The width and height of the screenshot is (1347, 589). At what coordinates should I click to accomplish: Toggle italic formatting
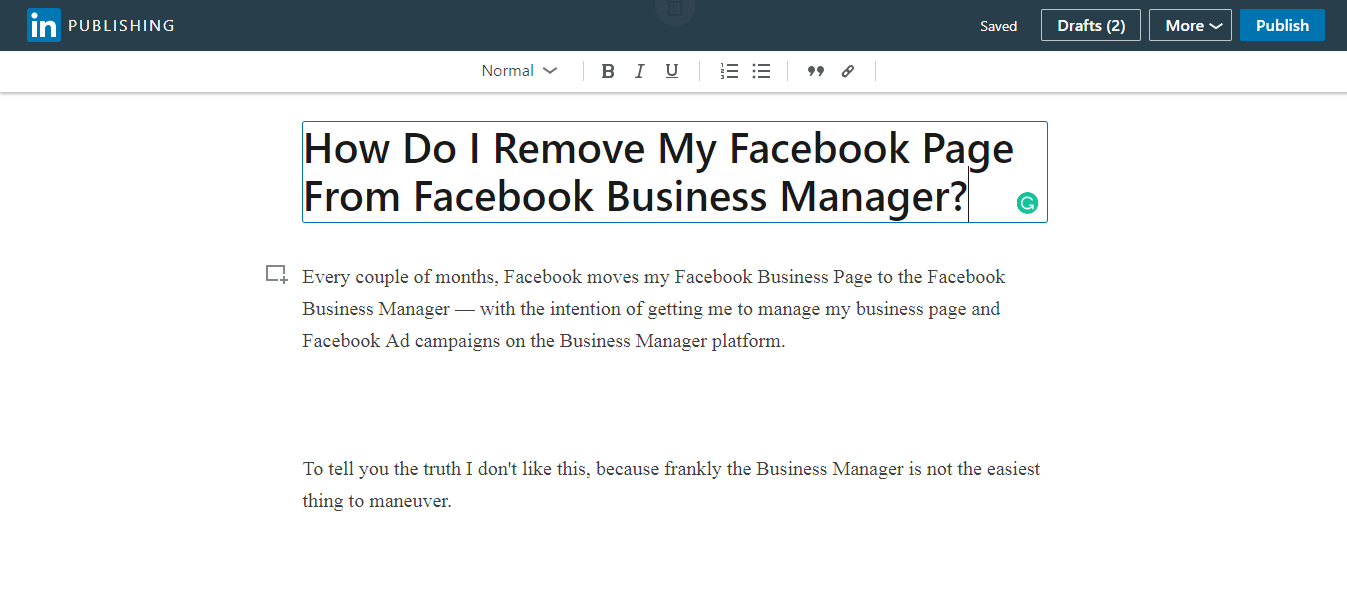coord(640,71)
